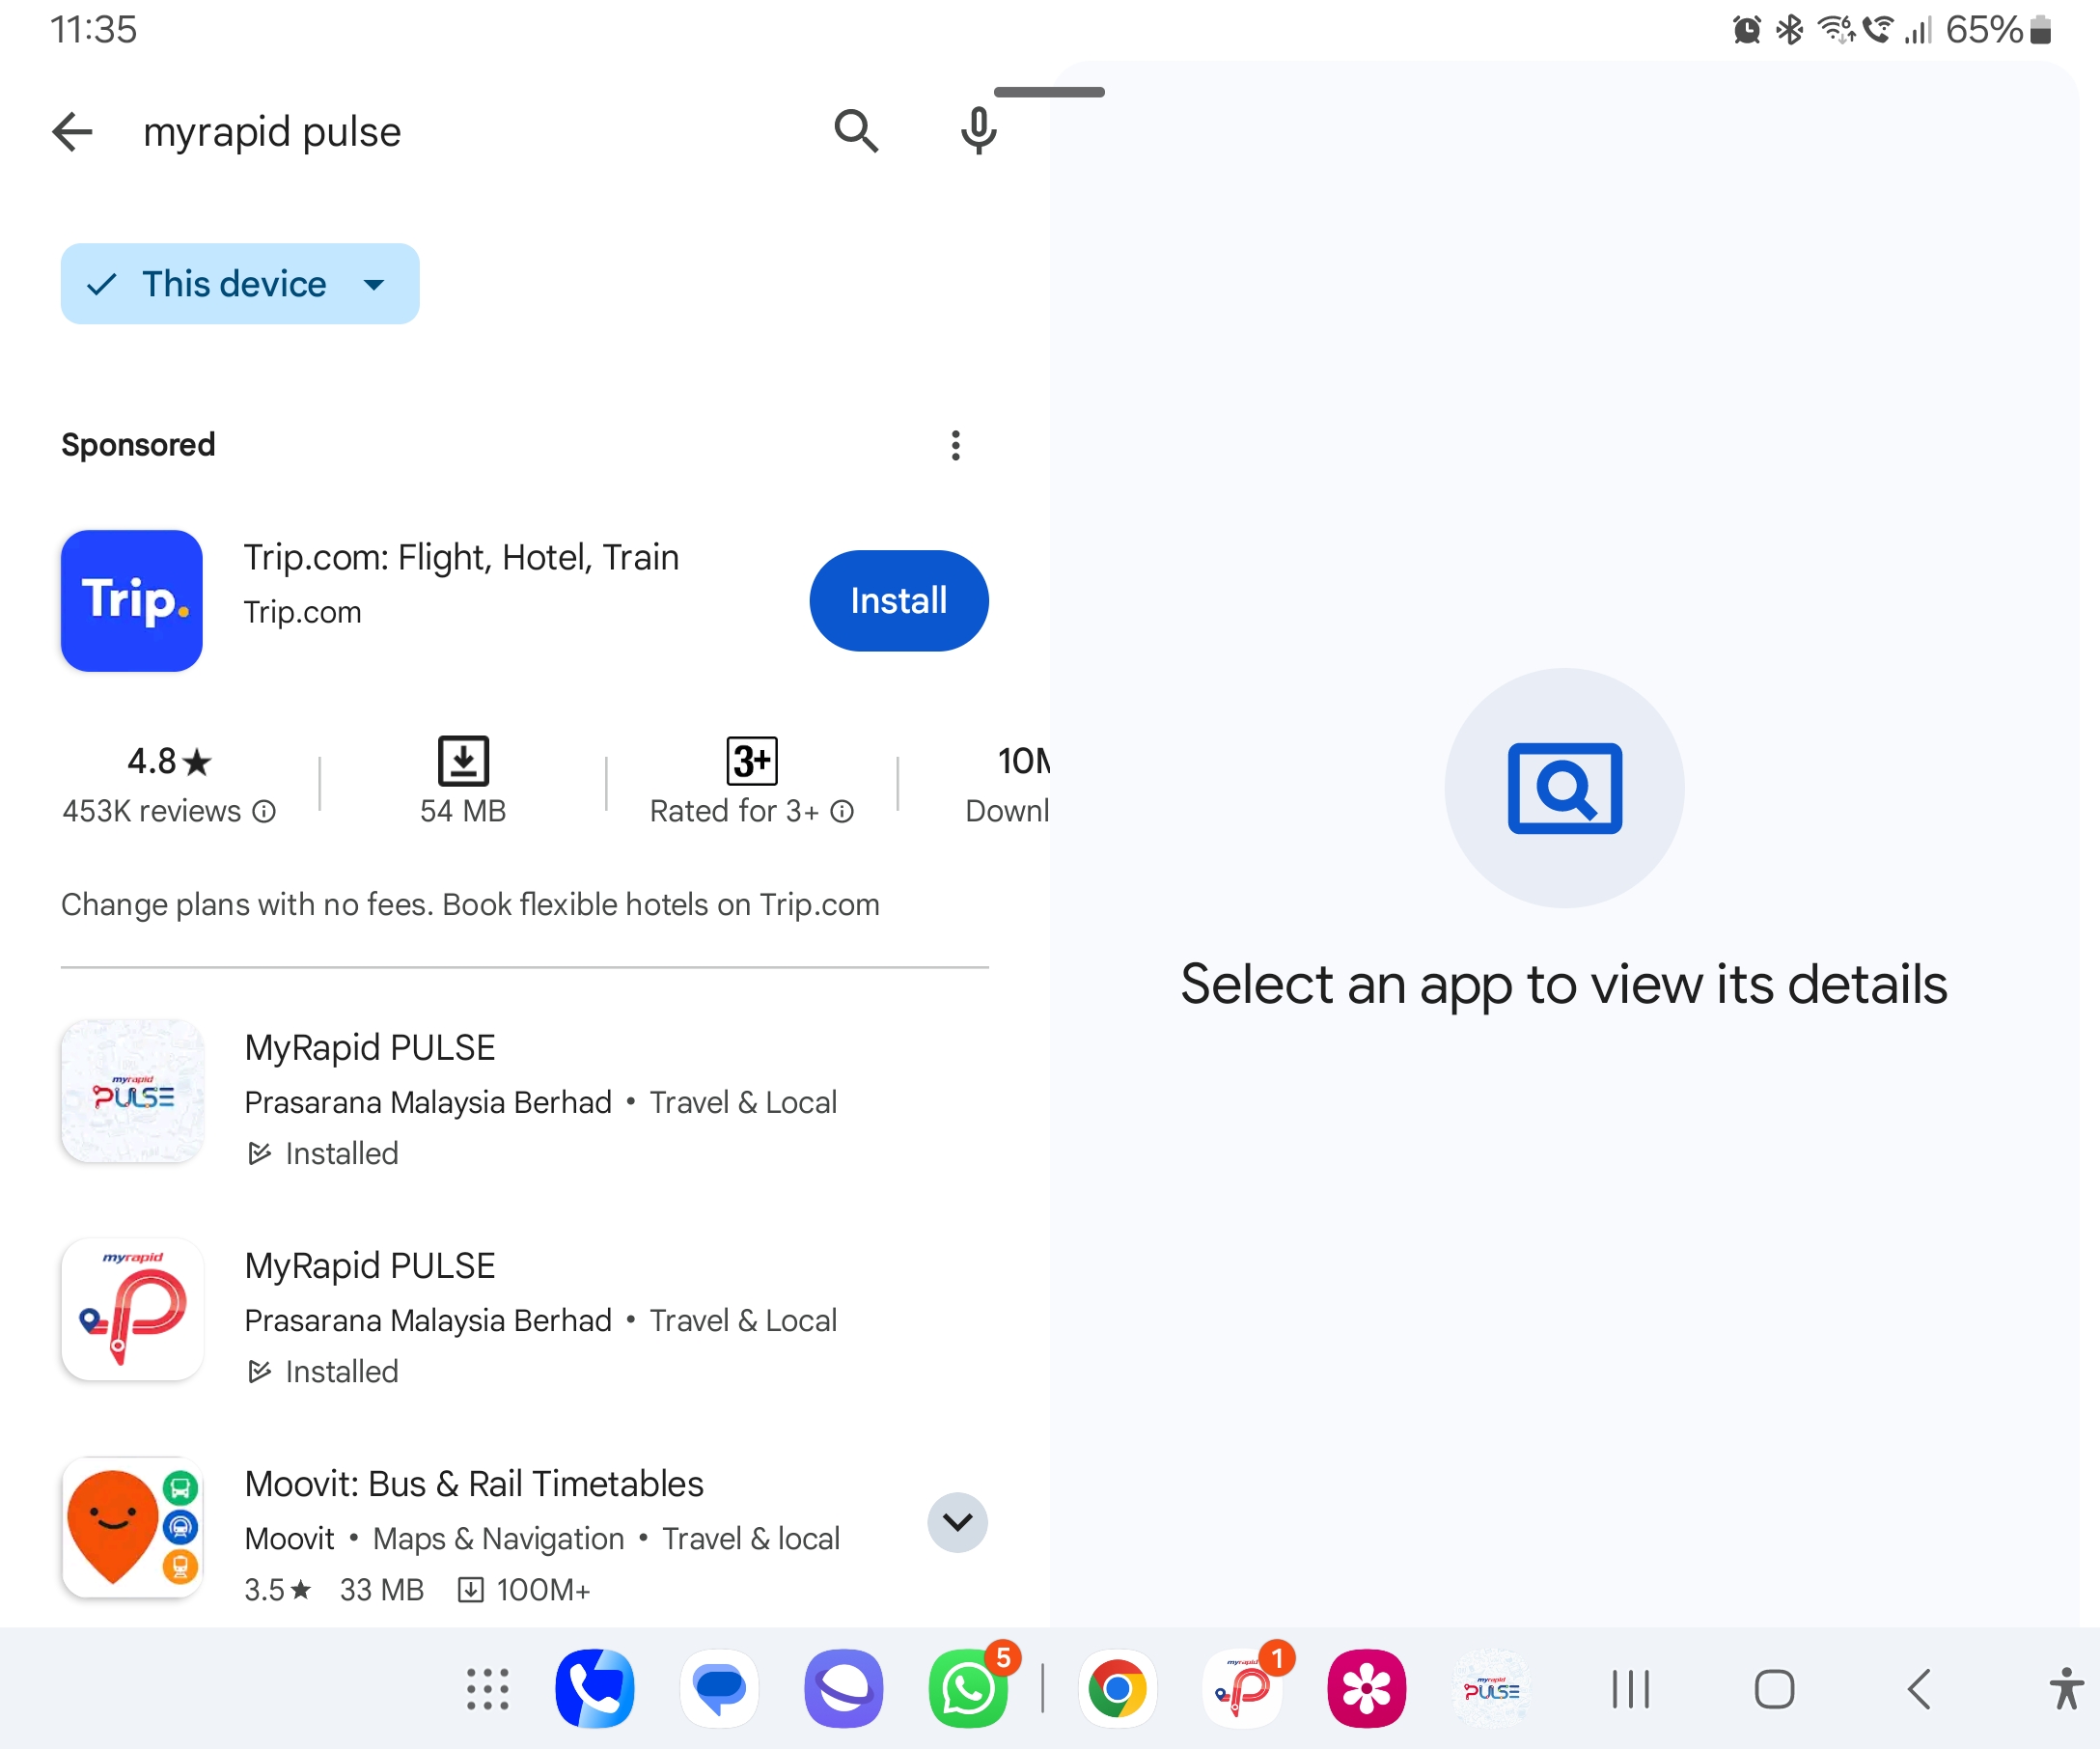The width and height of the screenshot is (2100, 1749).
Task: Click the myrapid pulse search field
Action: click(x=272, y=131)
